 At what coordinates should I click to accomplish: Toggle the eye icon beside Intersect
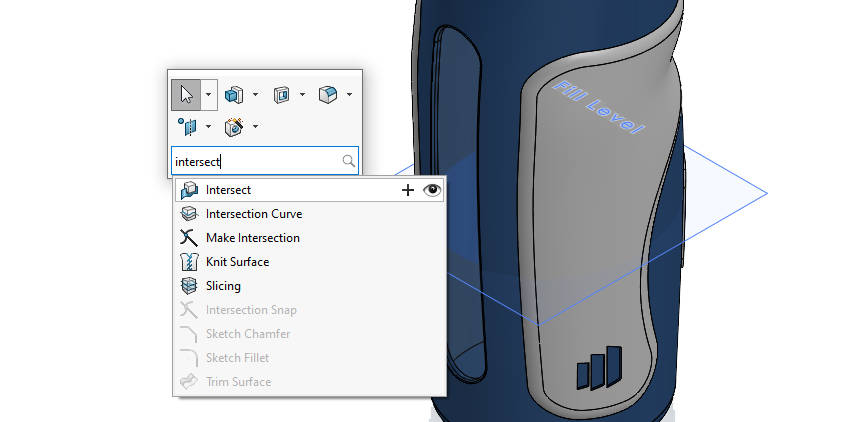tap(432, 190)
